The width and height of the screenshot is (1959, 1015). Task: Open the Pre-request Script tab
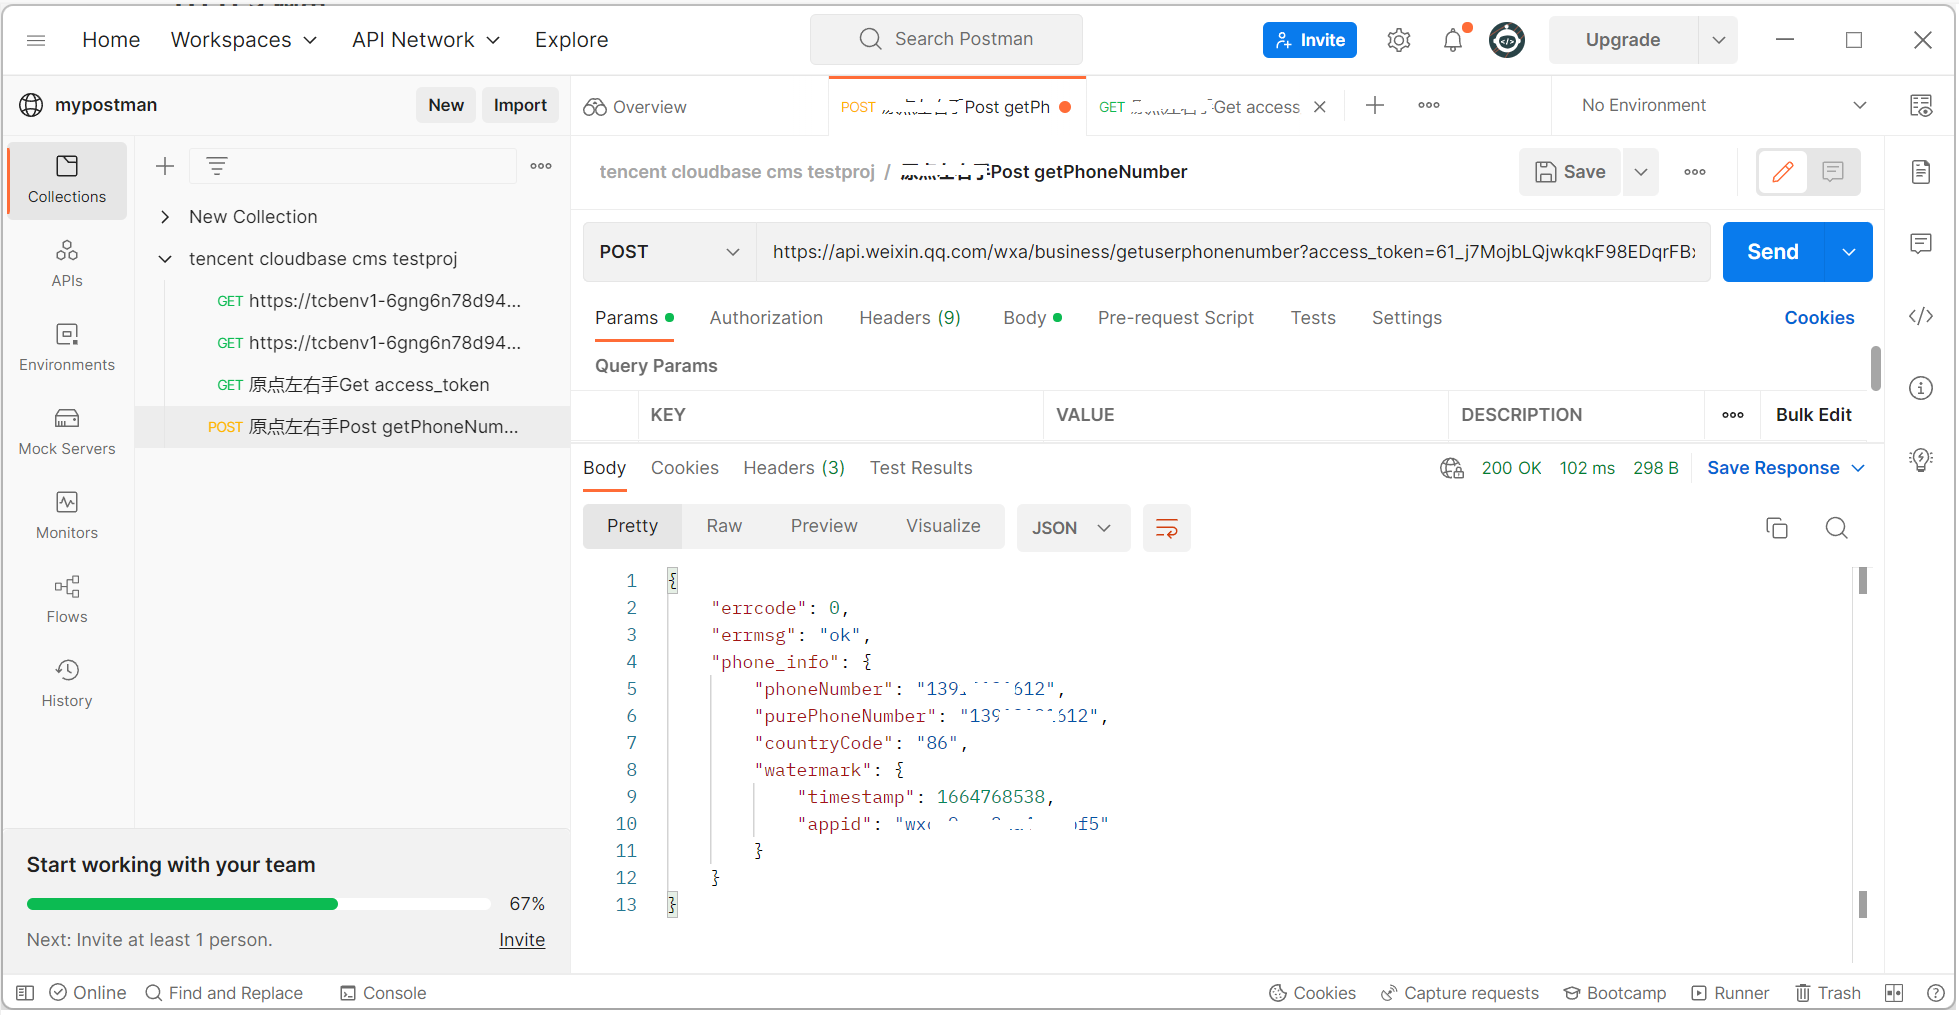pyautogui.click(x=1176, y=318)
